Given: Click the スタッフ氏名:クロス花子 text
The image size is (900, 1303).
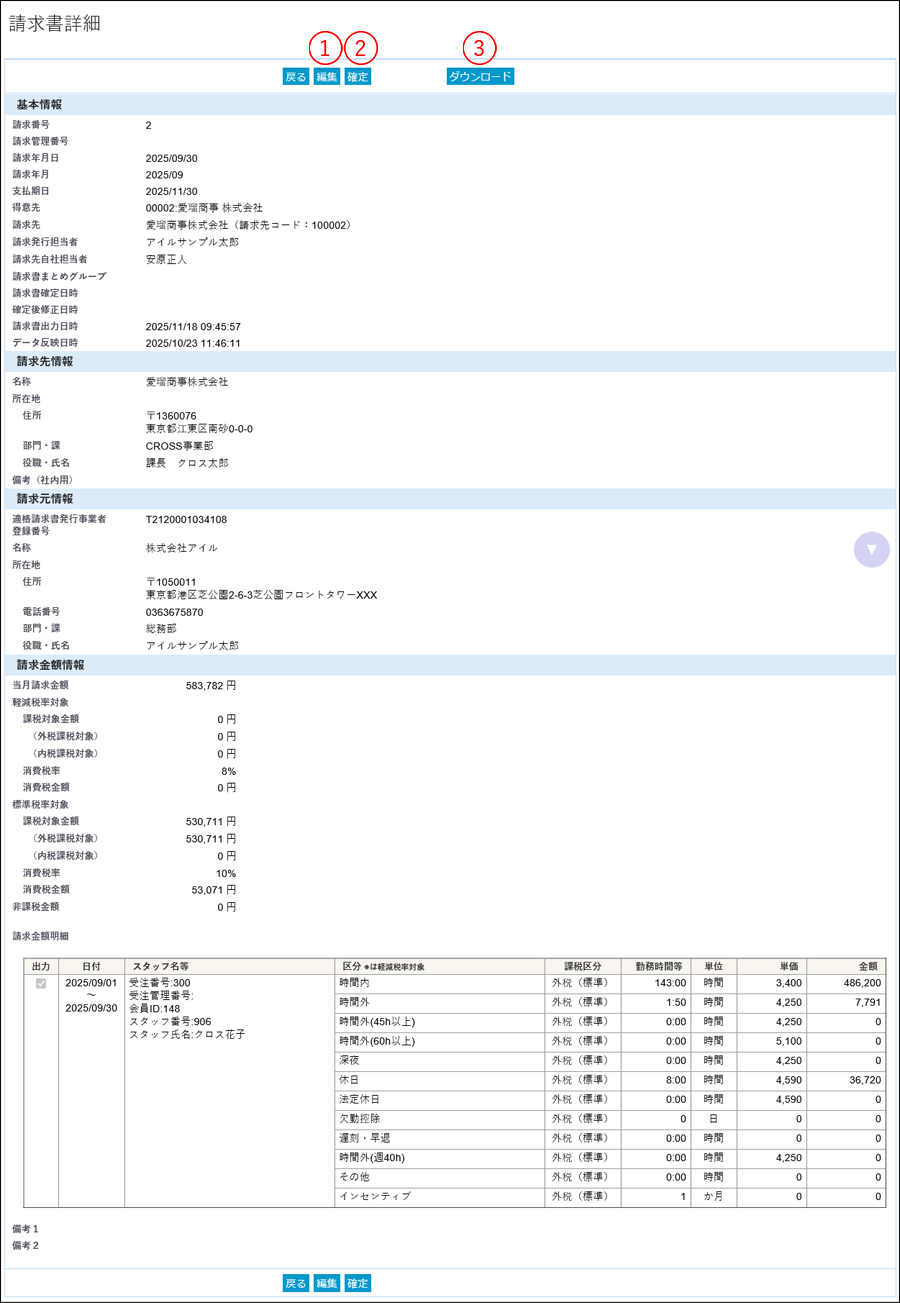Looking at the screenshot, I should point(187,1034).
